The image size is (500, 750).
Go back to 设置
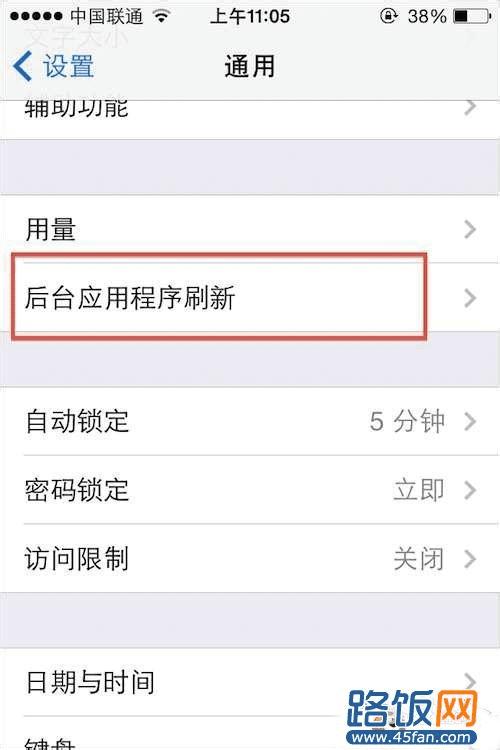coord(54,66)
